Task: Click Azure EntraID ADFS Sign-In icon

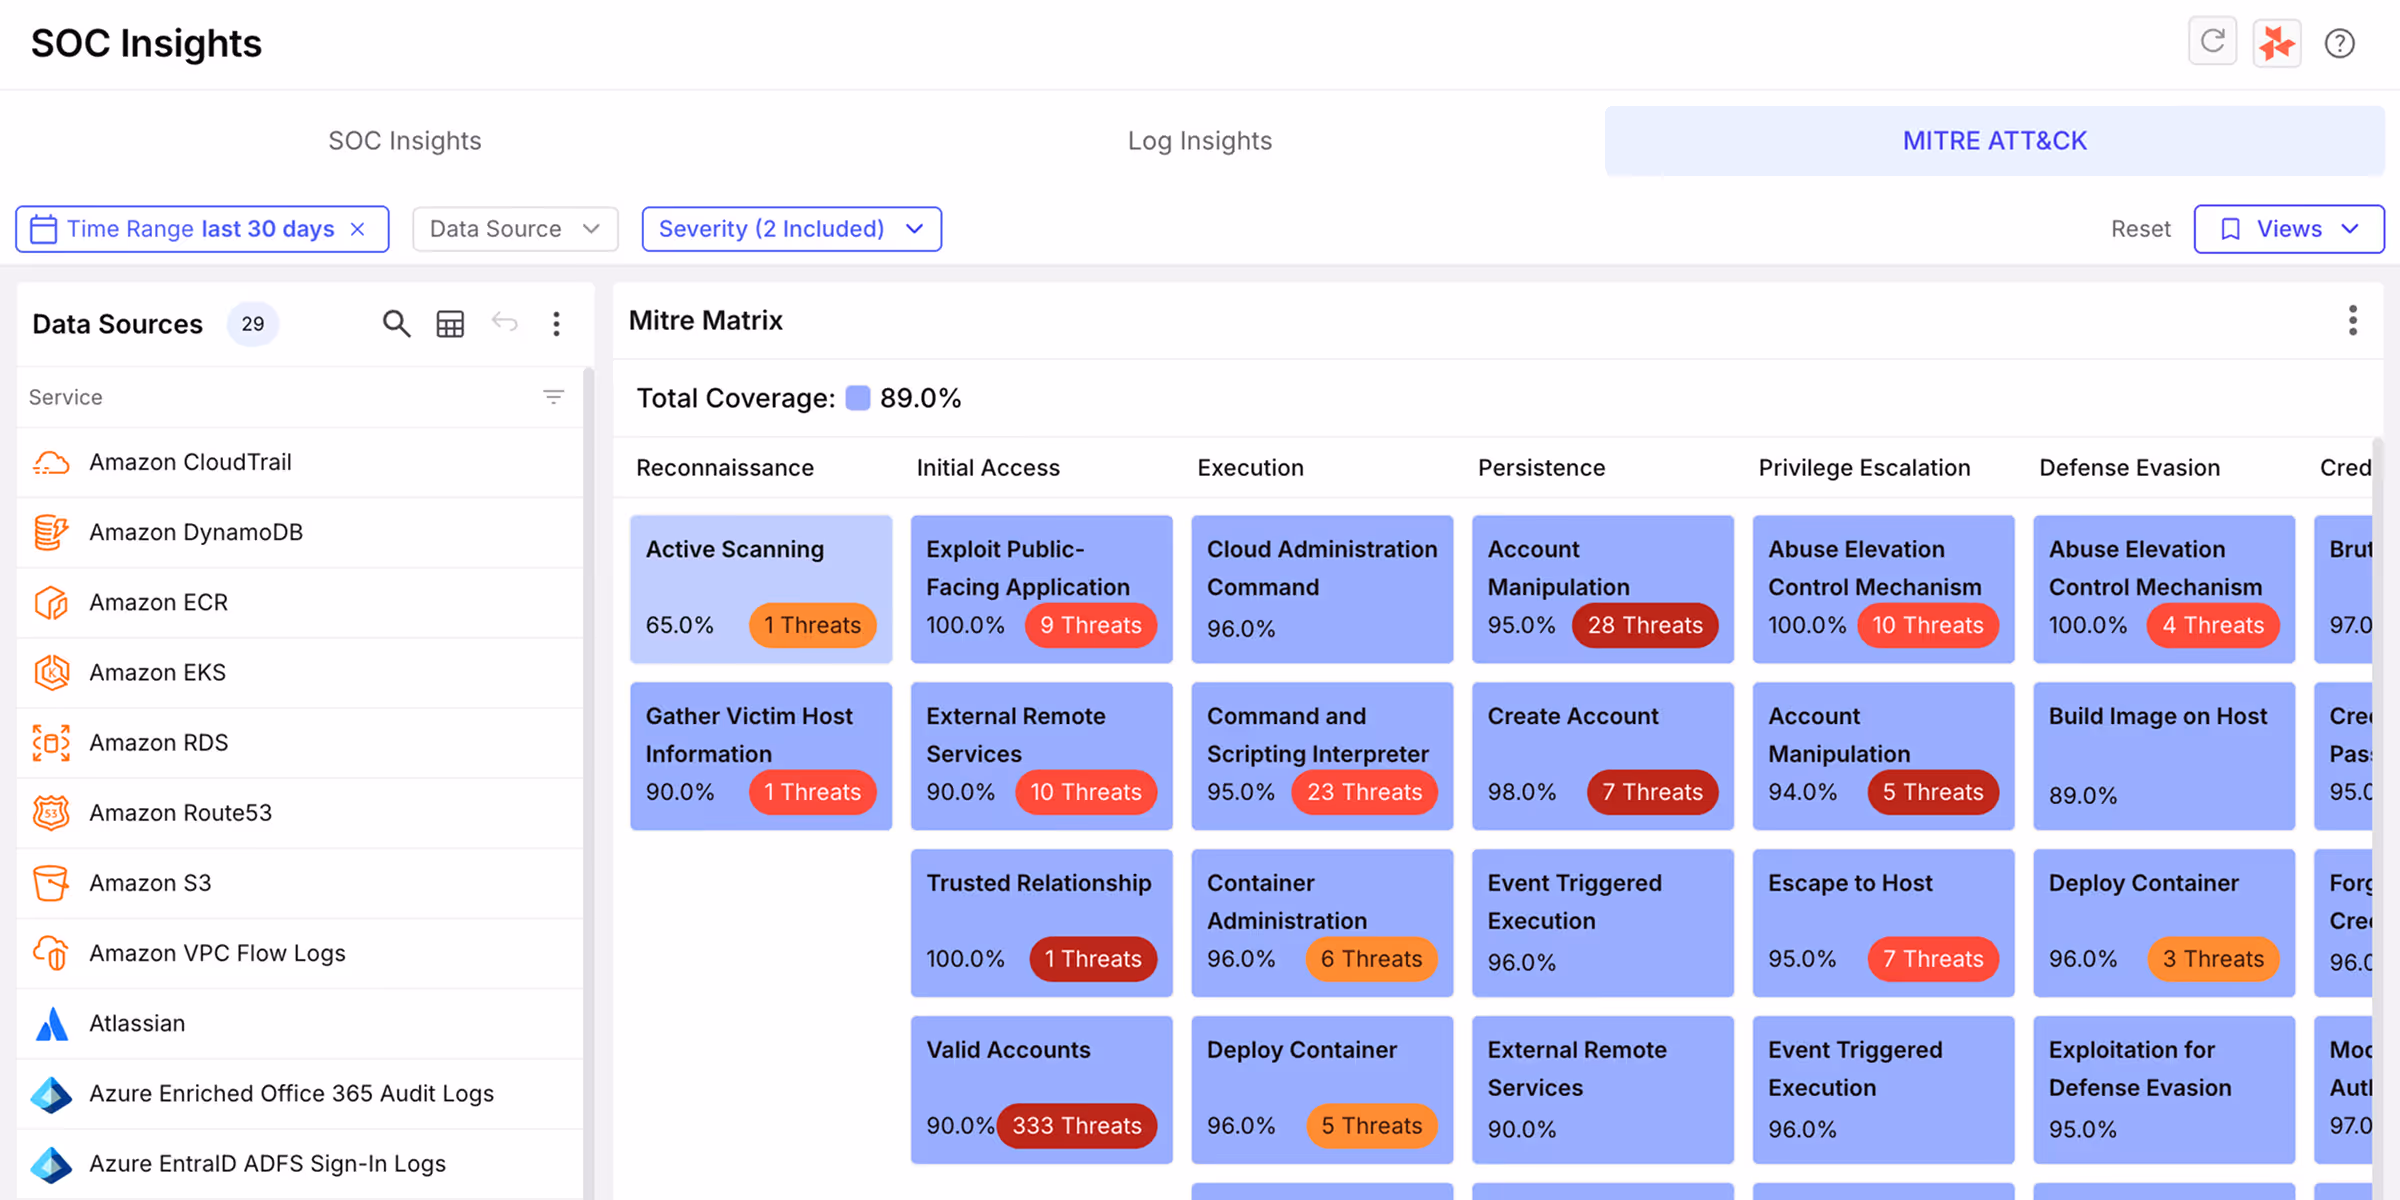Action: pos(51,1163)
